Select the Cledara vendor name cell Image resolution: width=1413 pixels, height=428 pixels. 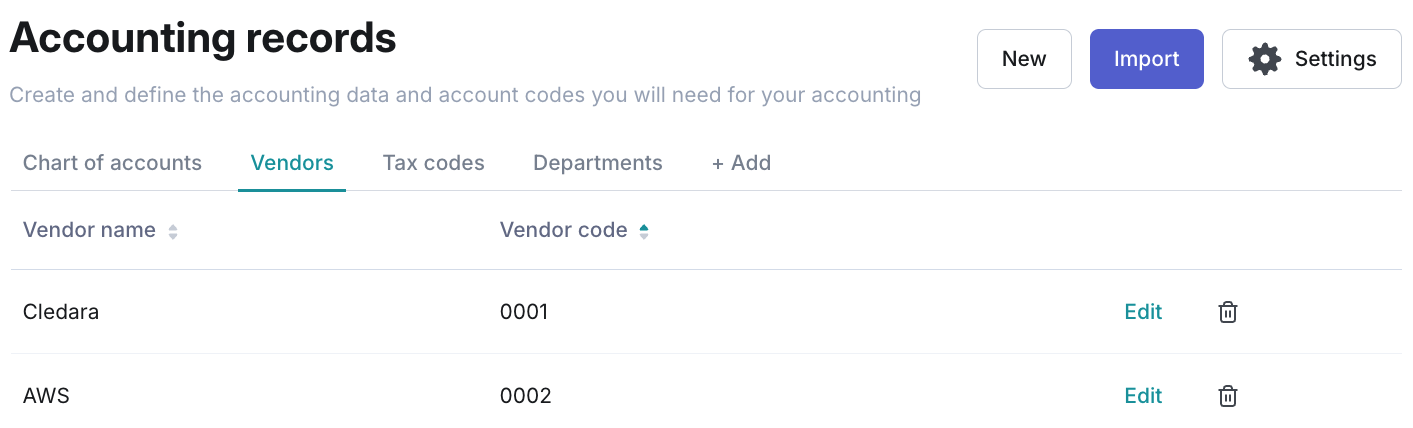coord(61,312)
